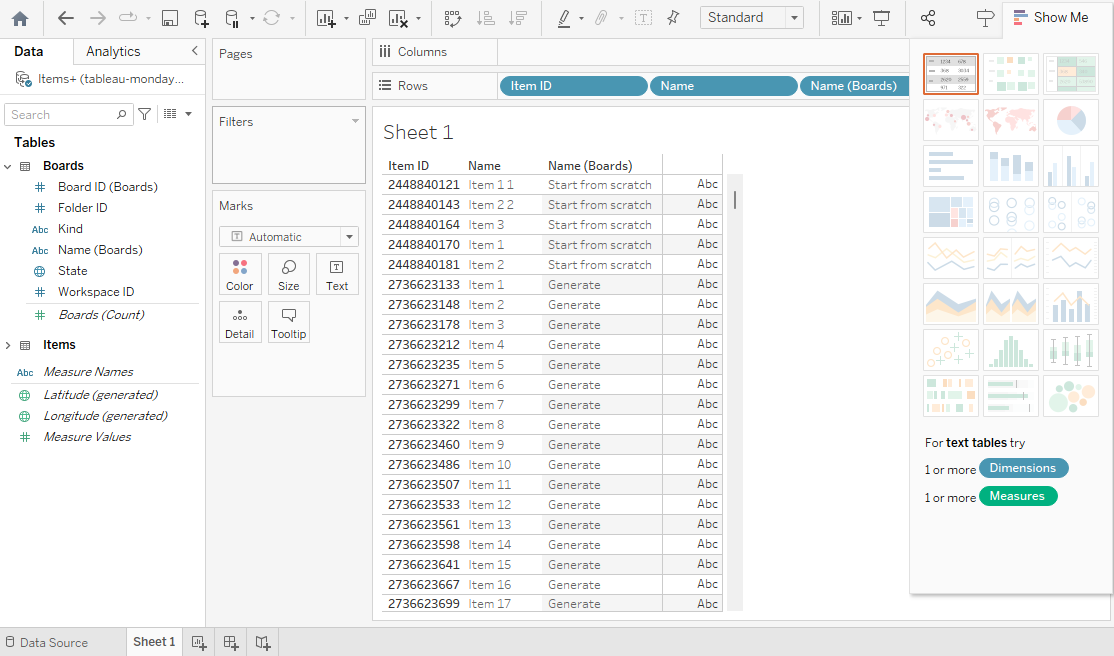Viewport: 1114px width, 656px height.
Task: Toggle mark labels in the toolbar
Action: [x=644, y=18]
